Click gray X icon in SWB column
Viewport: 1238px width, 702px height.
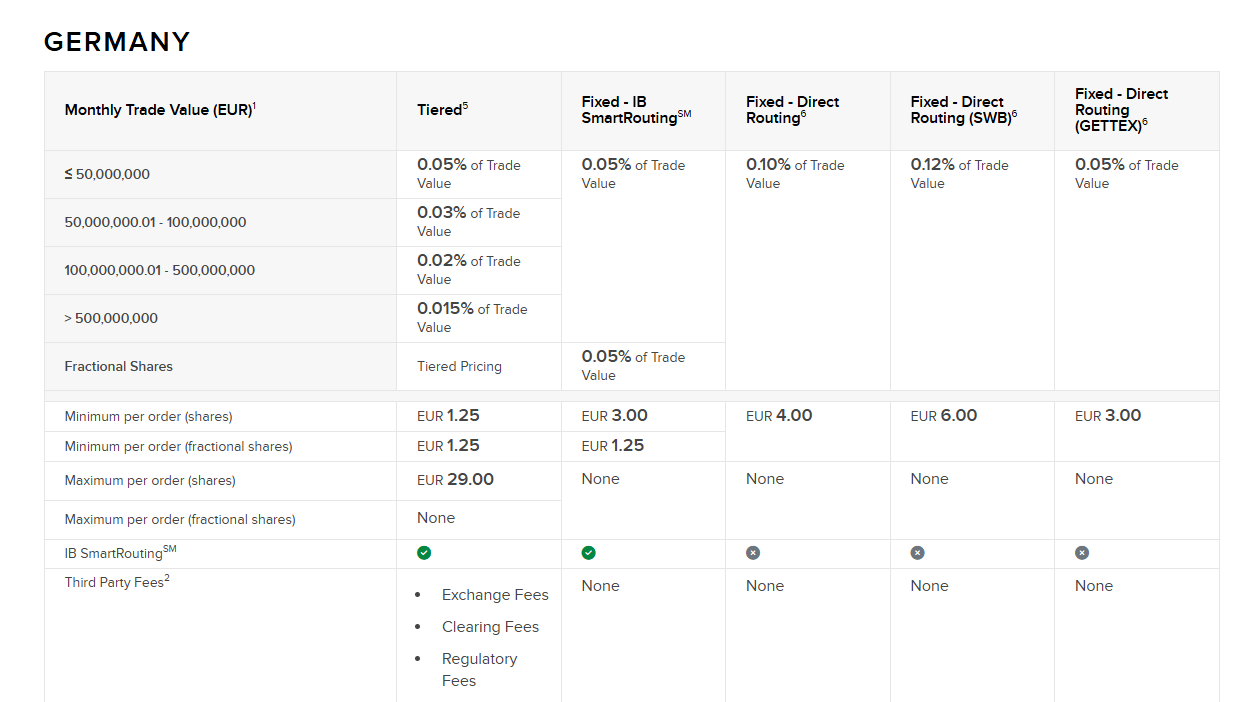(x=917, y=553)
